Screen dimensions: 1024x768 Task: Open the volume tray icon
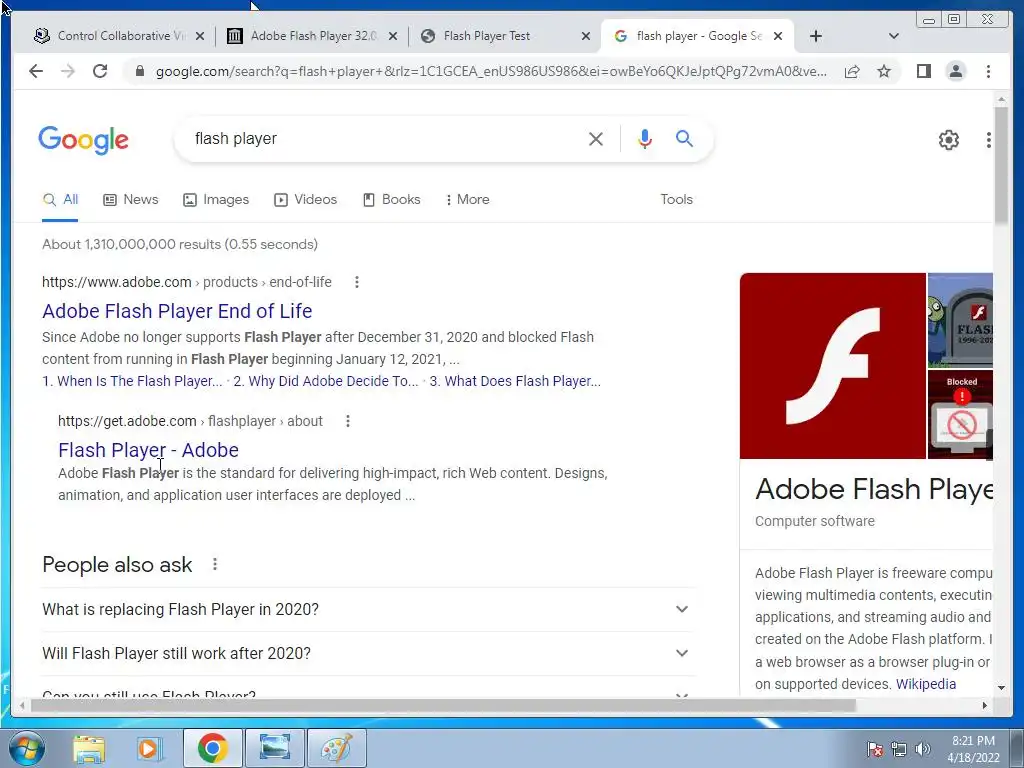(x=923, y=749)
